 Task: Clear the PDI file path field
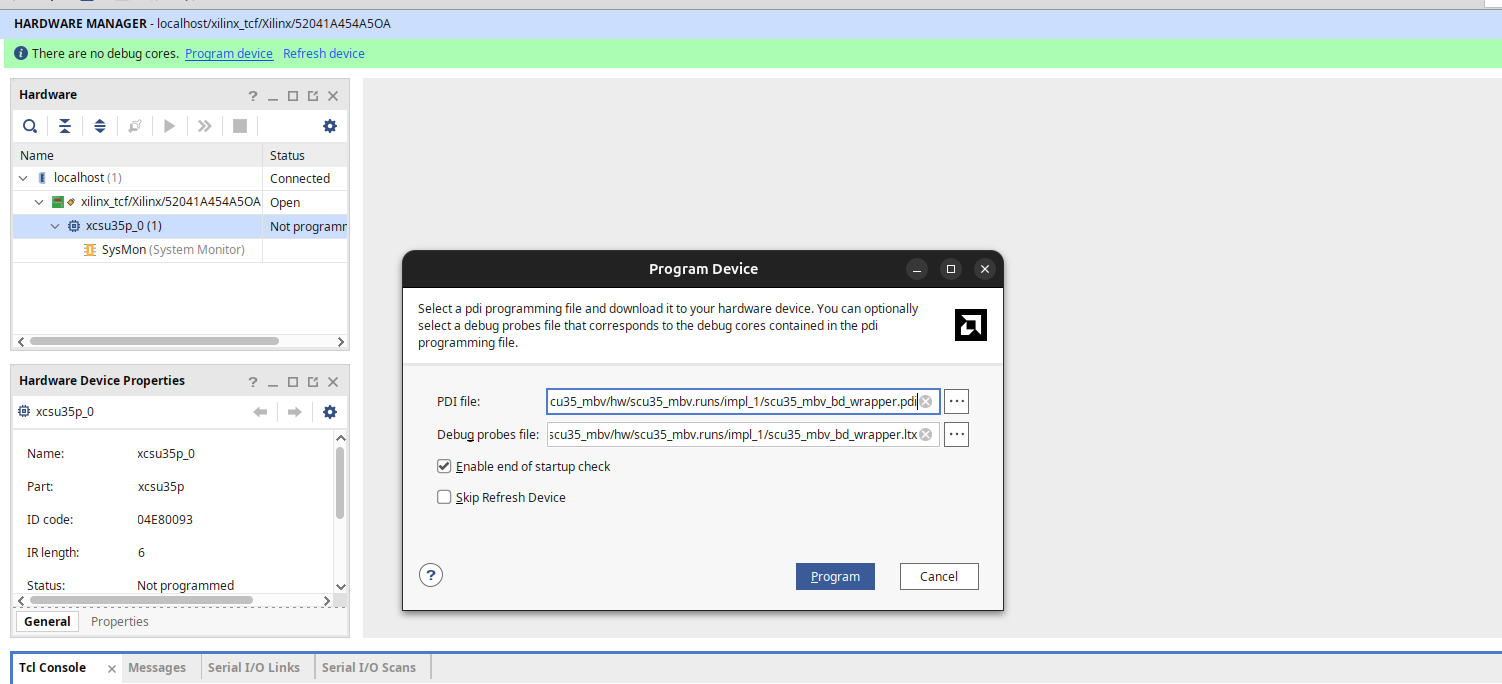coord(926,402)
